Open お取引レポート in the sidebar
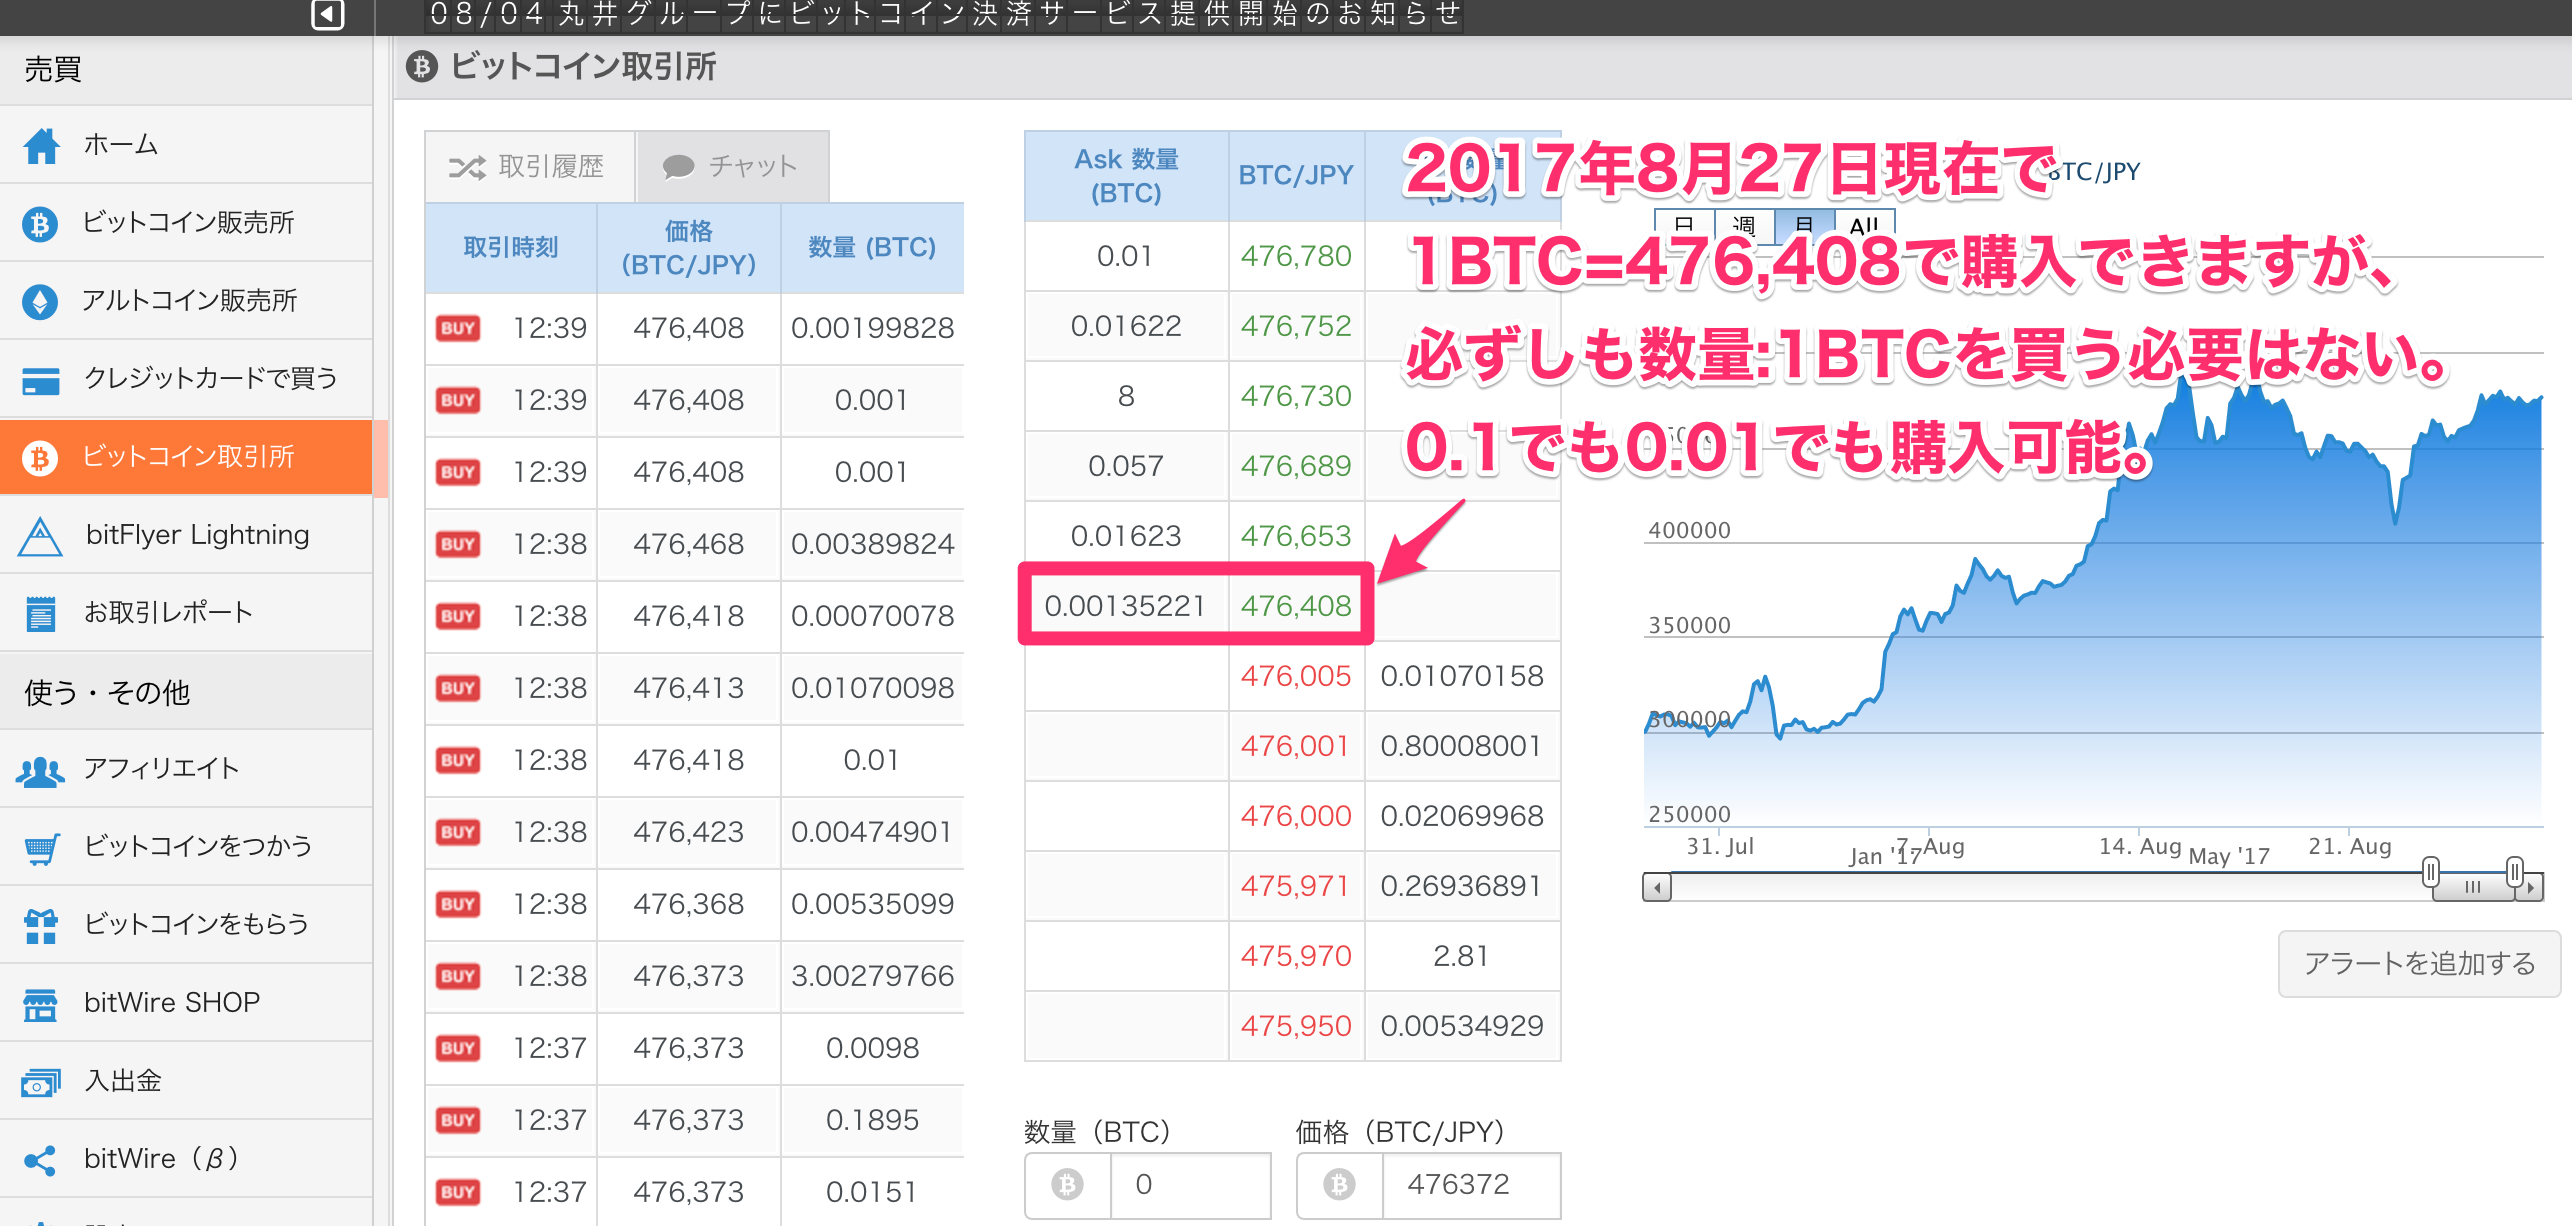The height and width of the screenshot is (1226, 2572). click(186, 613)
